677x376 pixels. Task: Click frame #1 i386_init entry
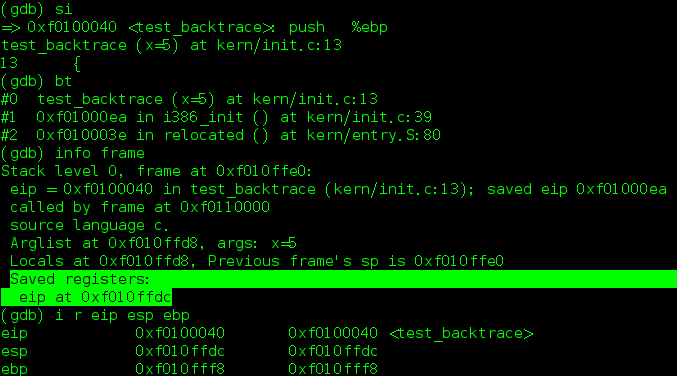pos(216,117)
